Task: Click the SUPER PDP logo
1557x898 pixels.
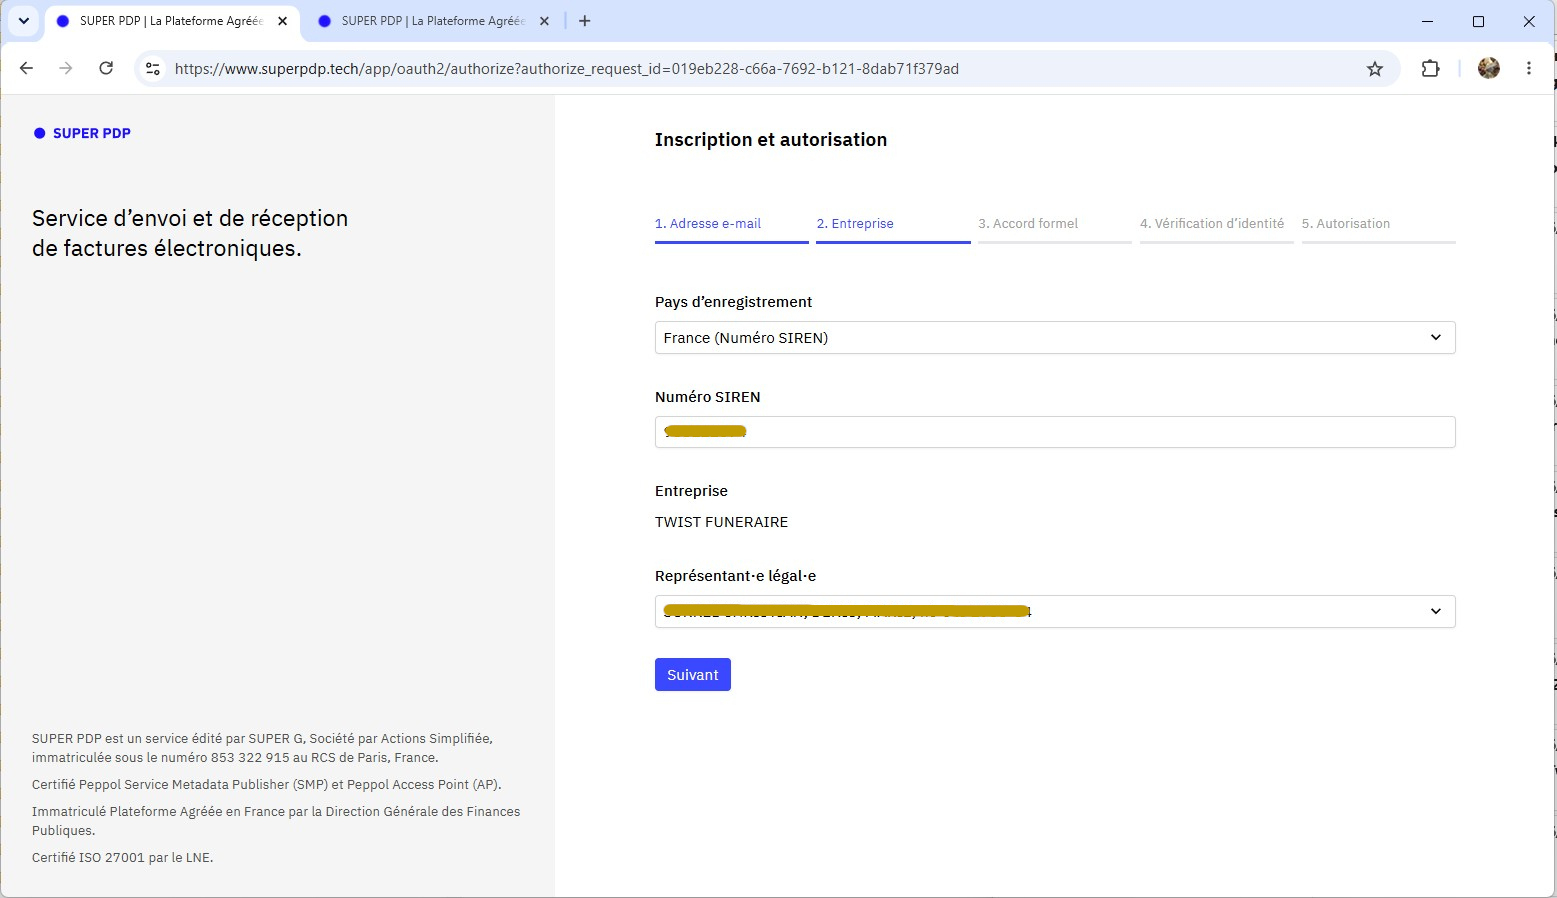Action: coord(82,133)
